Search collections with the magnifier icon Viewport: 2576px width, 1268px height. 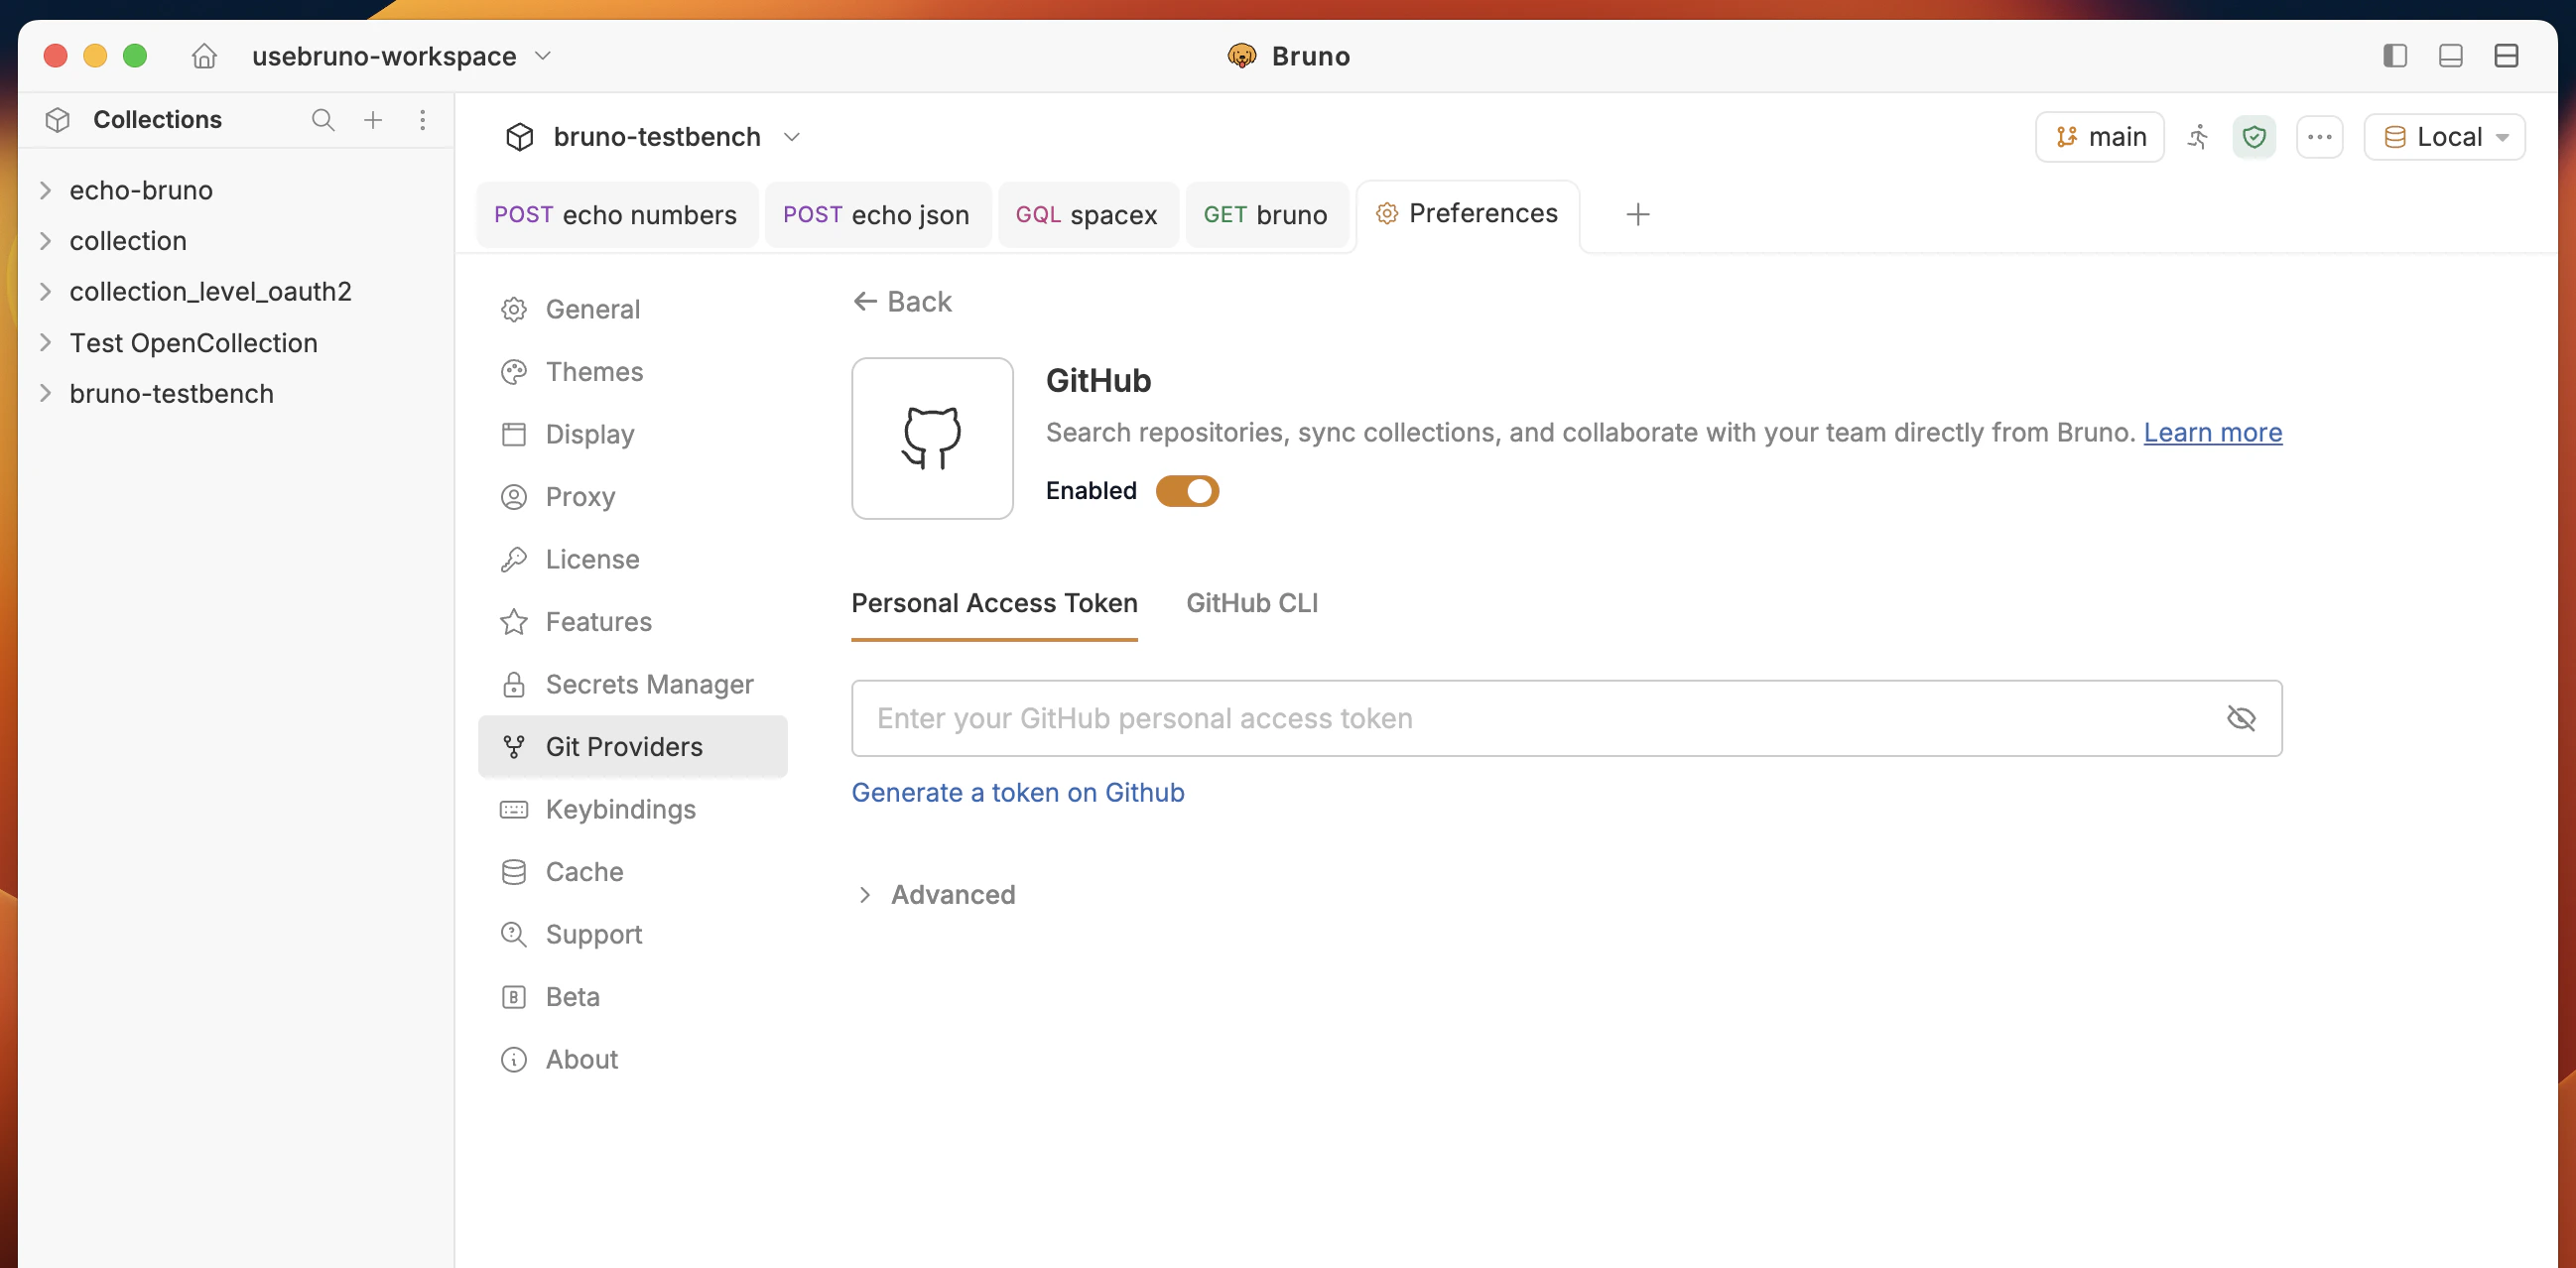pyautogui.click(x=322, y=120)
